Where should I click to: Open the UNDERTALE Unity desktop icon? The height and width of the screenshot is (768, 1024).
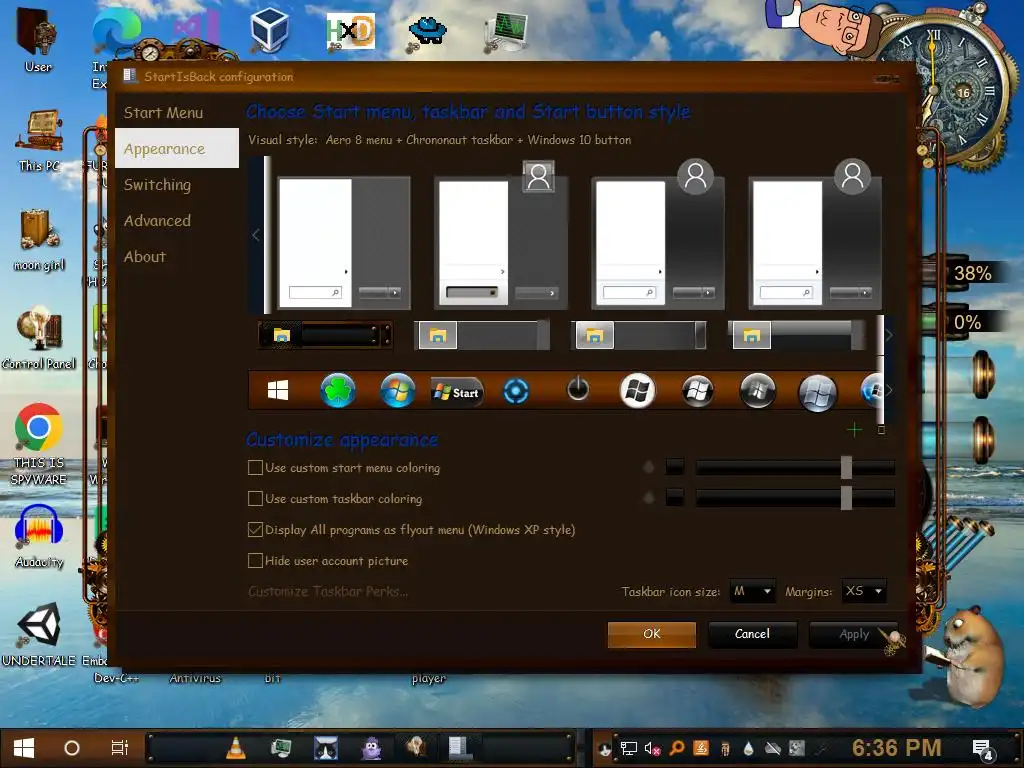click(x=39, y=635)
